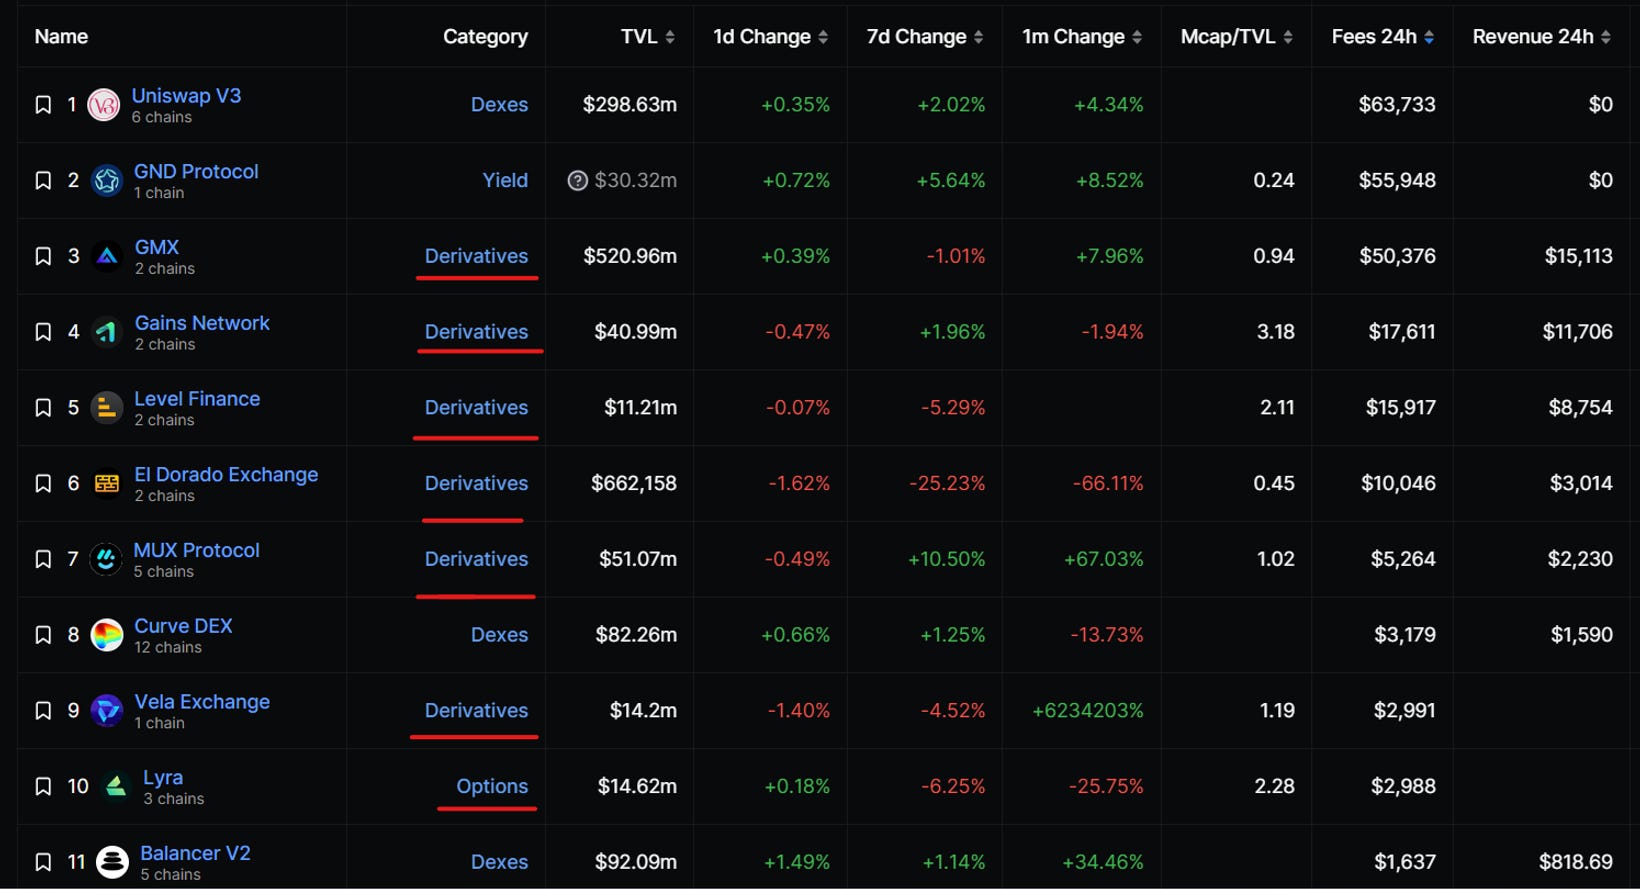Image resolution: width=1640 pixels, height=889 pixels.
Task: Open Derivatives category in El Dorado row
Action: 476,484
